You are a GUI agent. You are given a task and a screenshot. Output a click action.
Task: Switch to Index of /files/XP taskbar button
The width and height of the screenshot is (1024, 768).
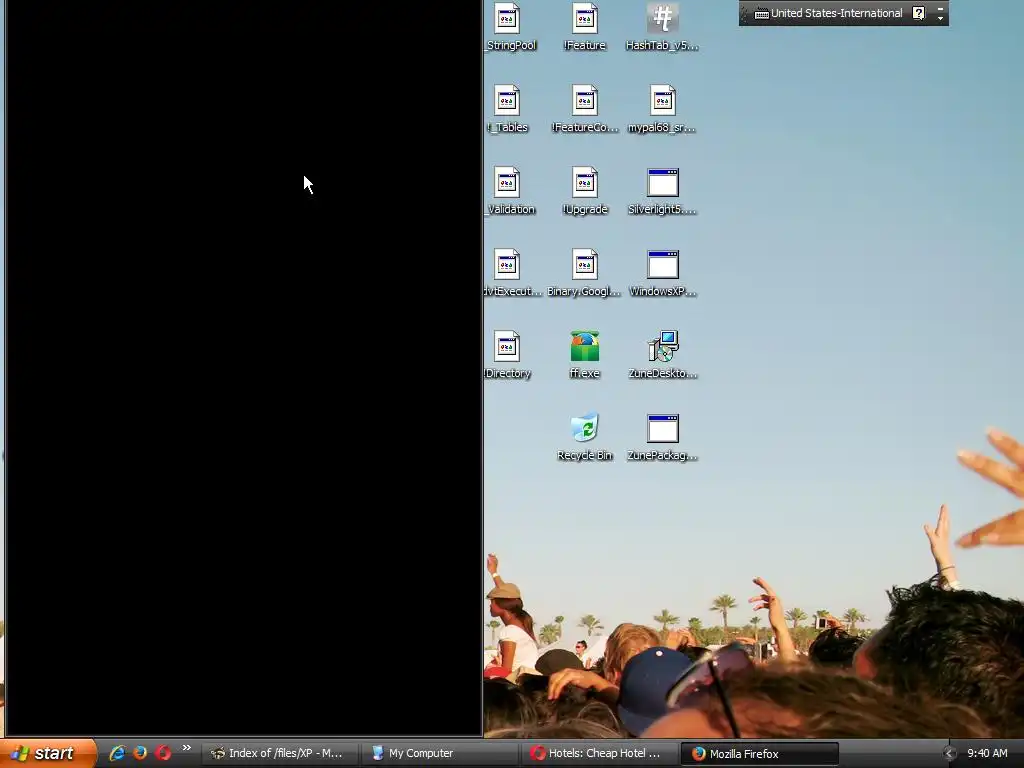point(280,753)
